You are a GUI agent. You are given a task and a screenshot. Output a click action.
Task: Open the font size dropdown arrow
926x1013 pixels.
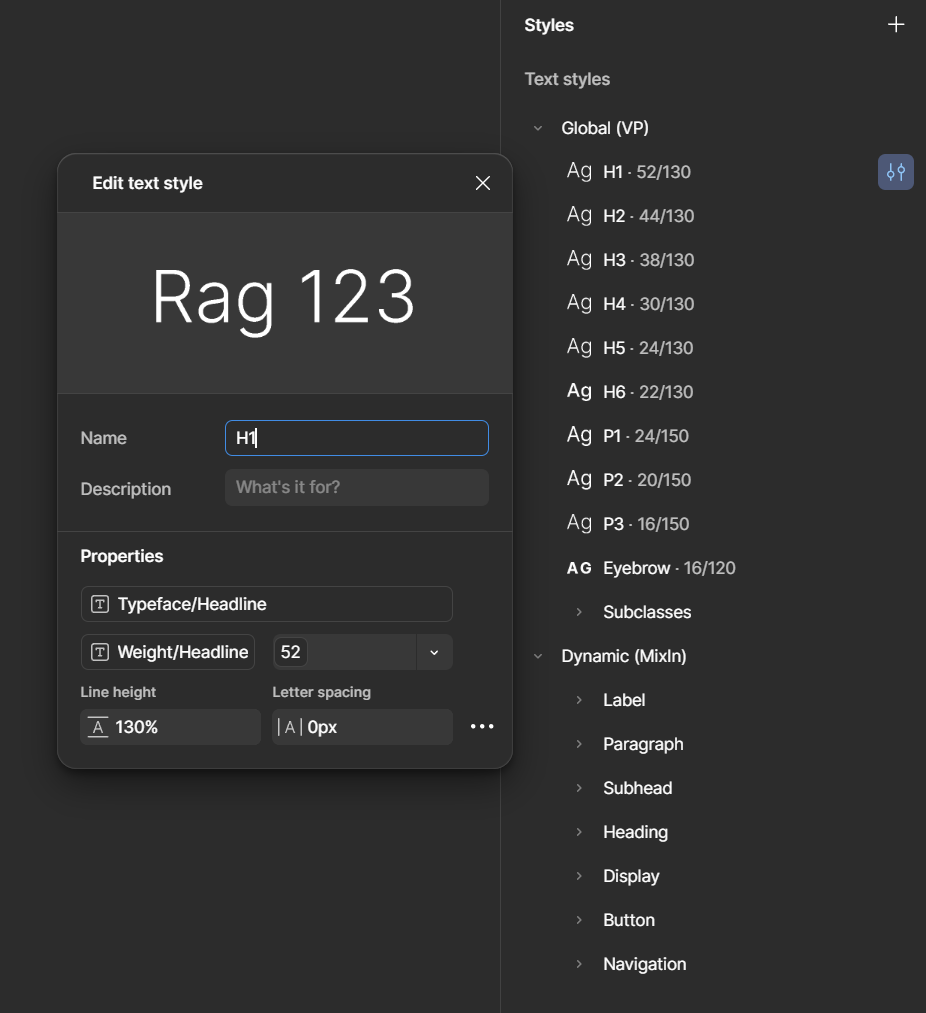(434, 652)
